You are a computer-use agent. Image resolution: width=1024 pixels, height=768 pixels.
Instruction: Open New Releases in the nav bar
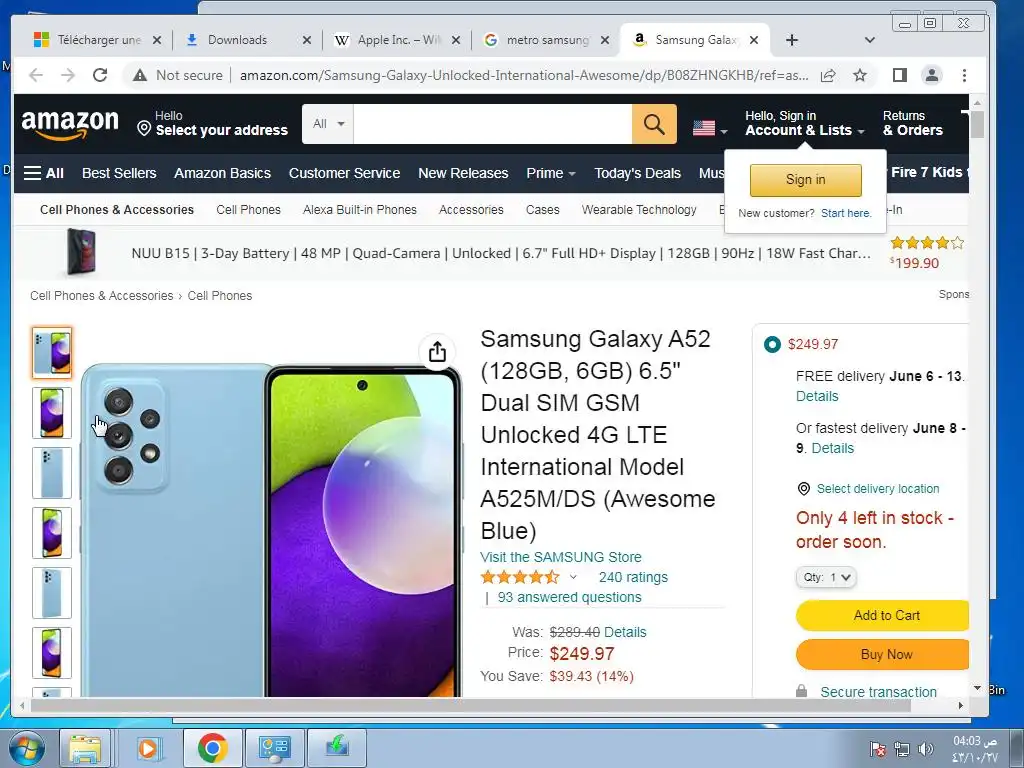click(x=463, y=173)
